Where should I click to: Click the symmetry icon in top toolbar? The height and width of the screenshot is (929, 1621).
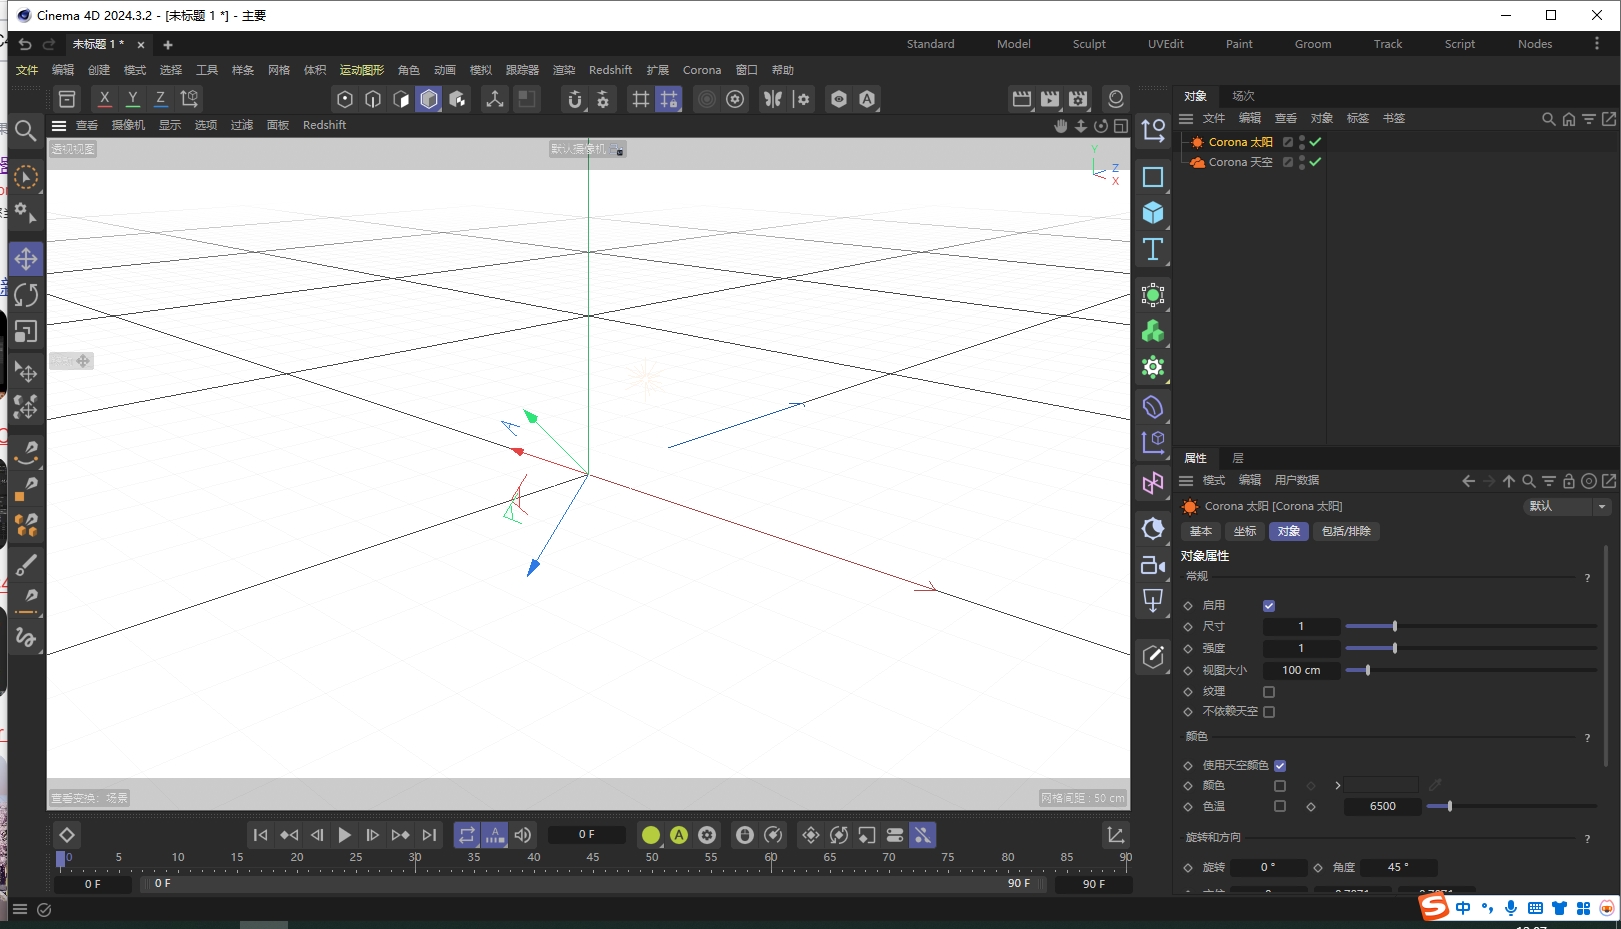point(773,98)
